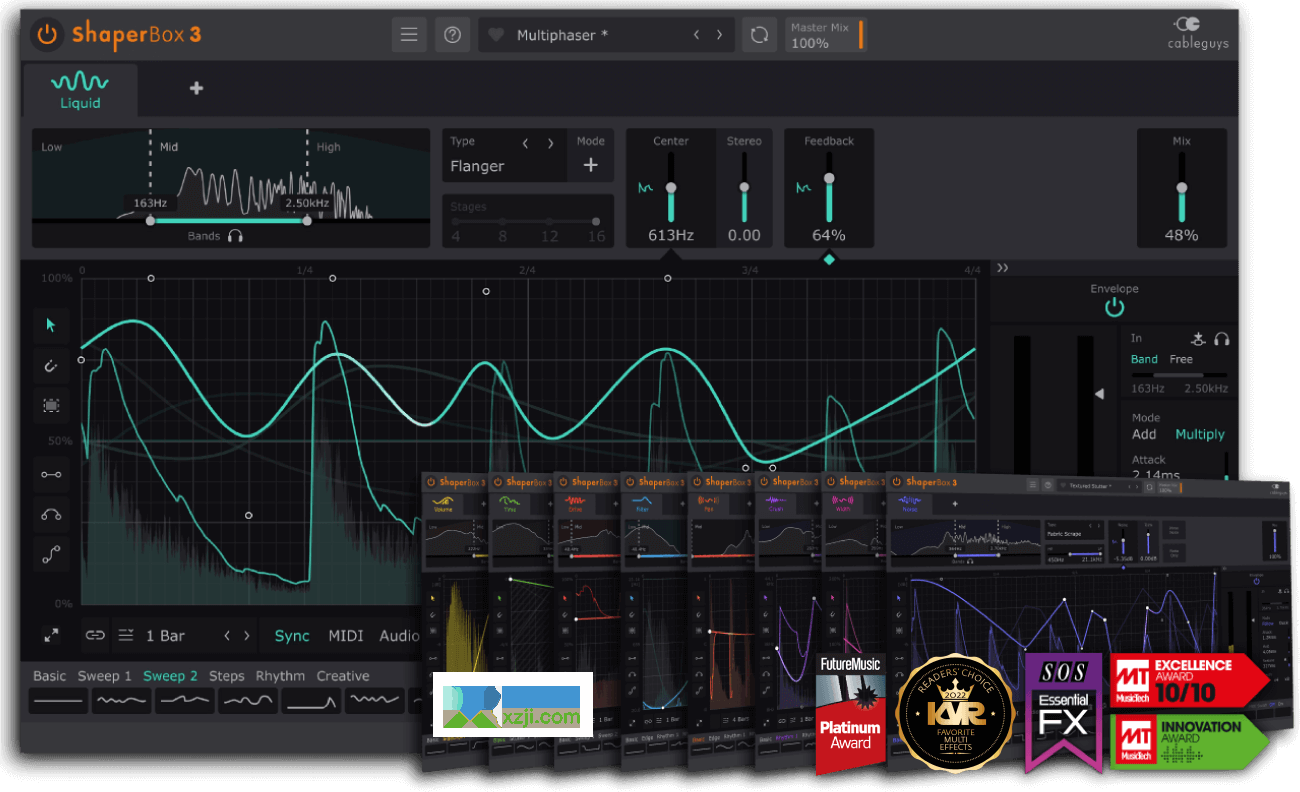Open the Steps wave category
1300x792 pixels.
pyautogui.click(x=227, y=676)
